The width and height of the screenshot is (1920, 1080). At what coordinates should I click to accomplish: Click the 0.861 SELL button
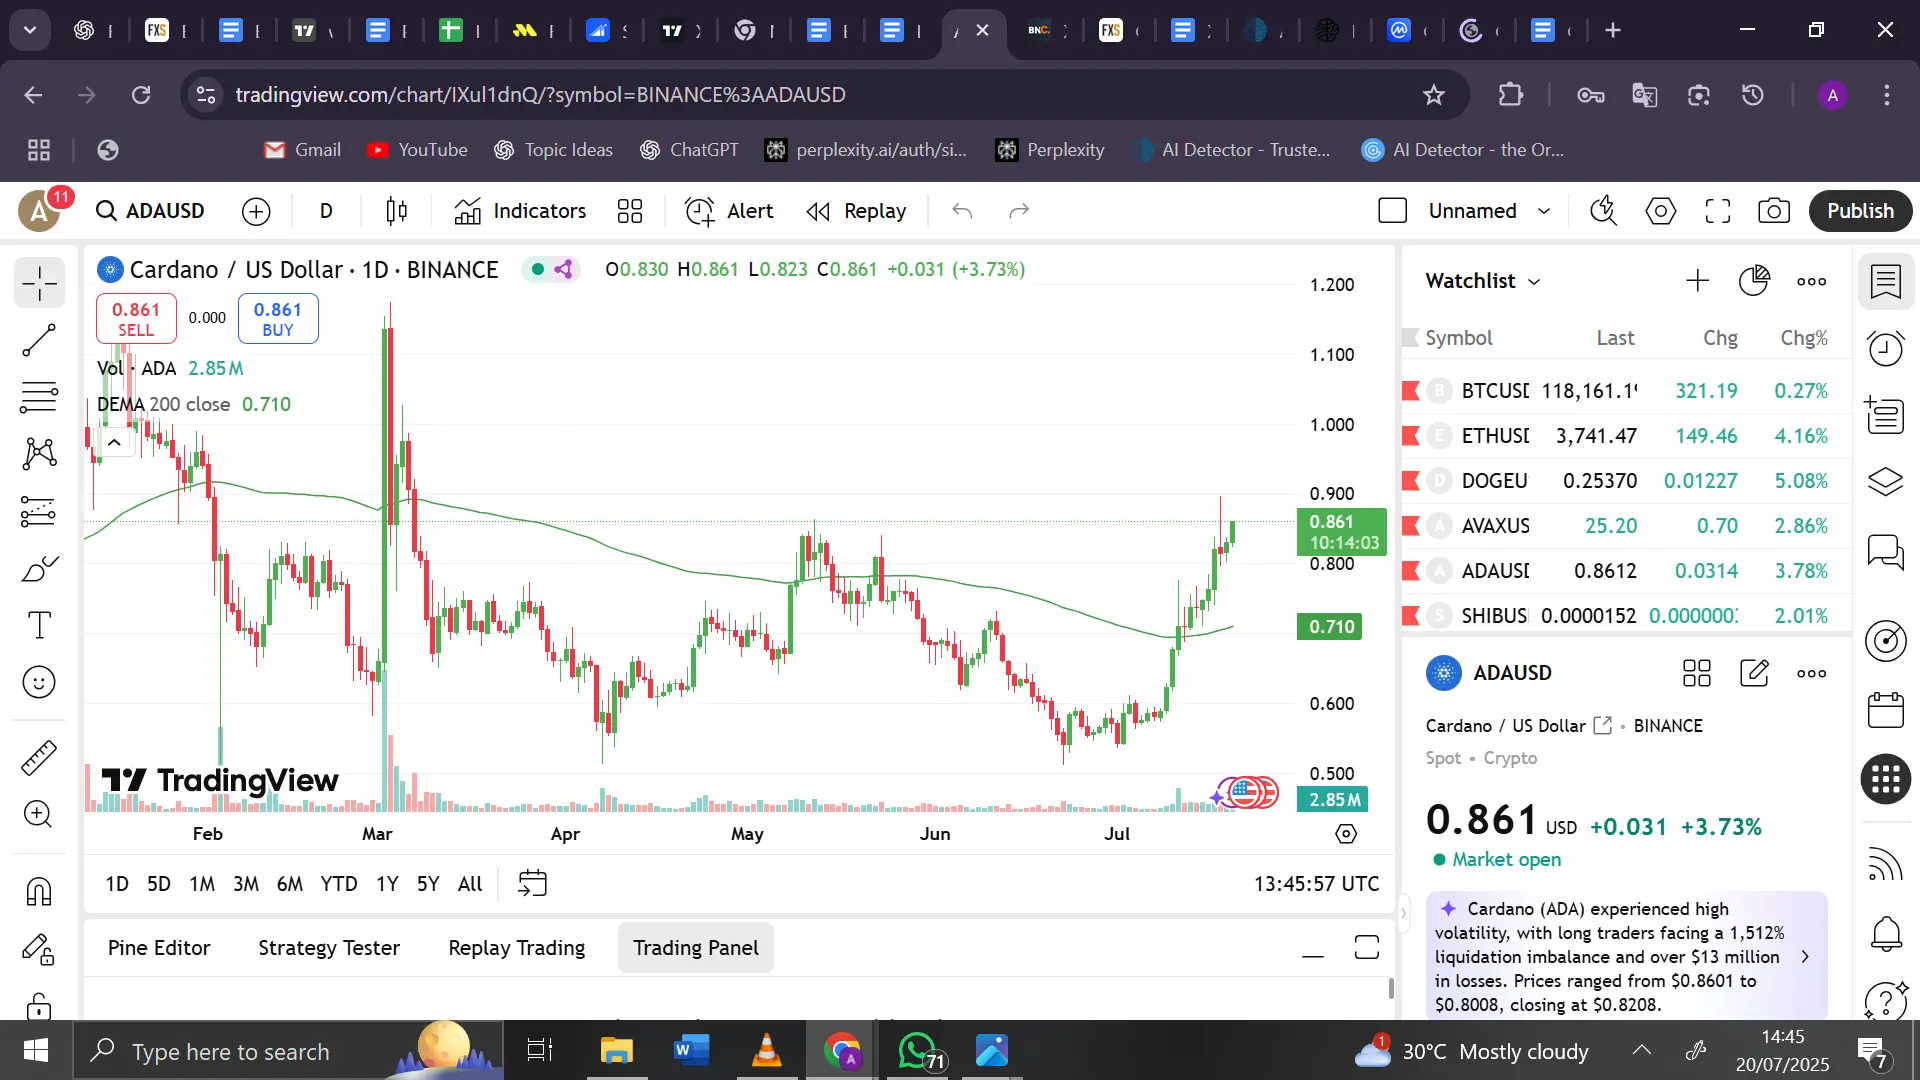coord(136,319)
